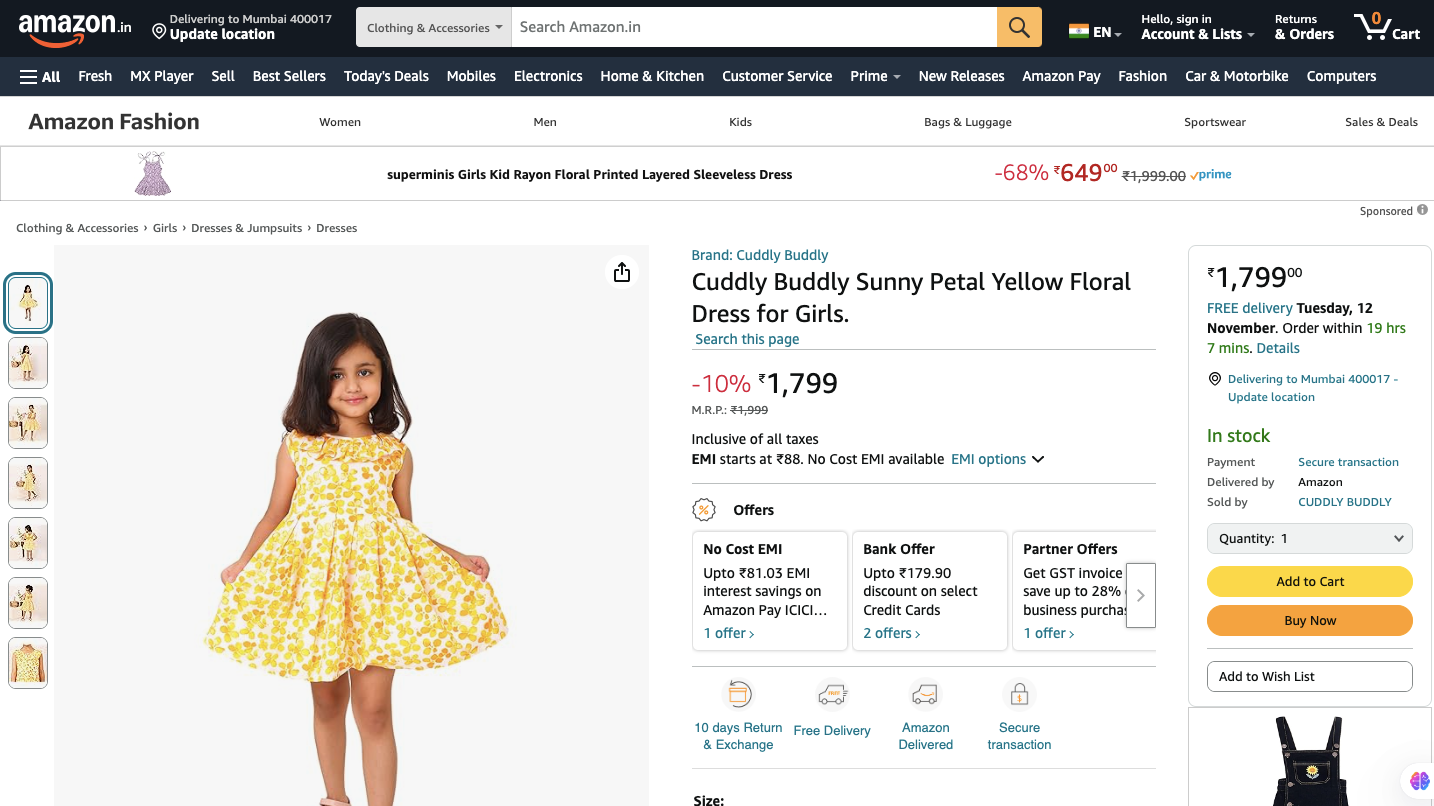Open the Quantity dropdown
Screen dimensions: 1434x806
[1309, 538]
